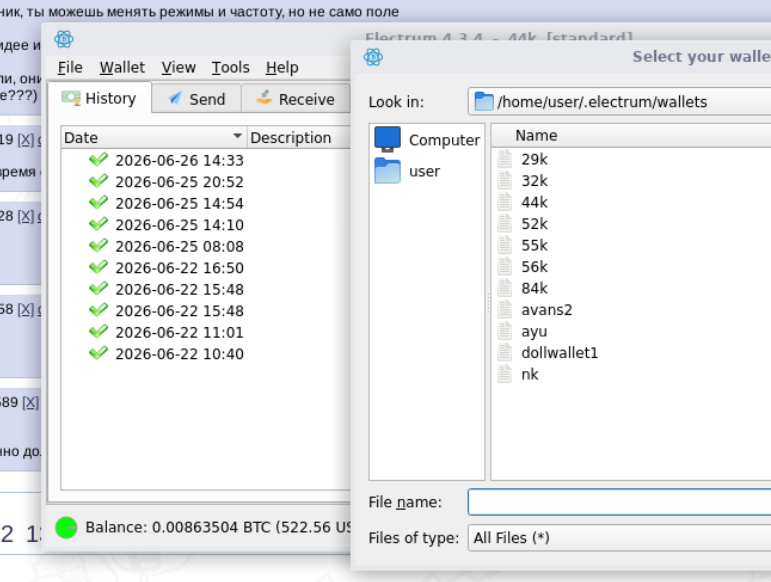This screenshot has width=771, height=582.
Task: Select wallet file ayu
Action: point(534,331)
